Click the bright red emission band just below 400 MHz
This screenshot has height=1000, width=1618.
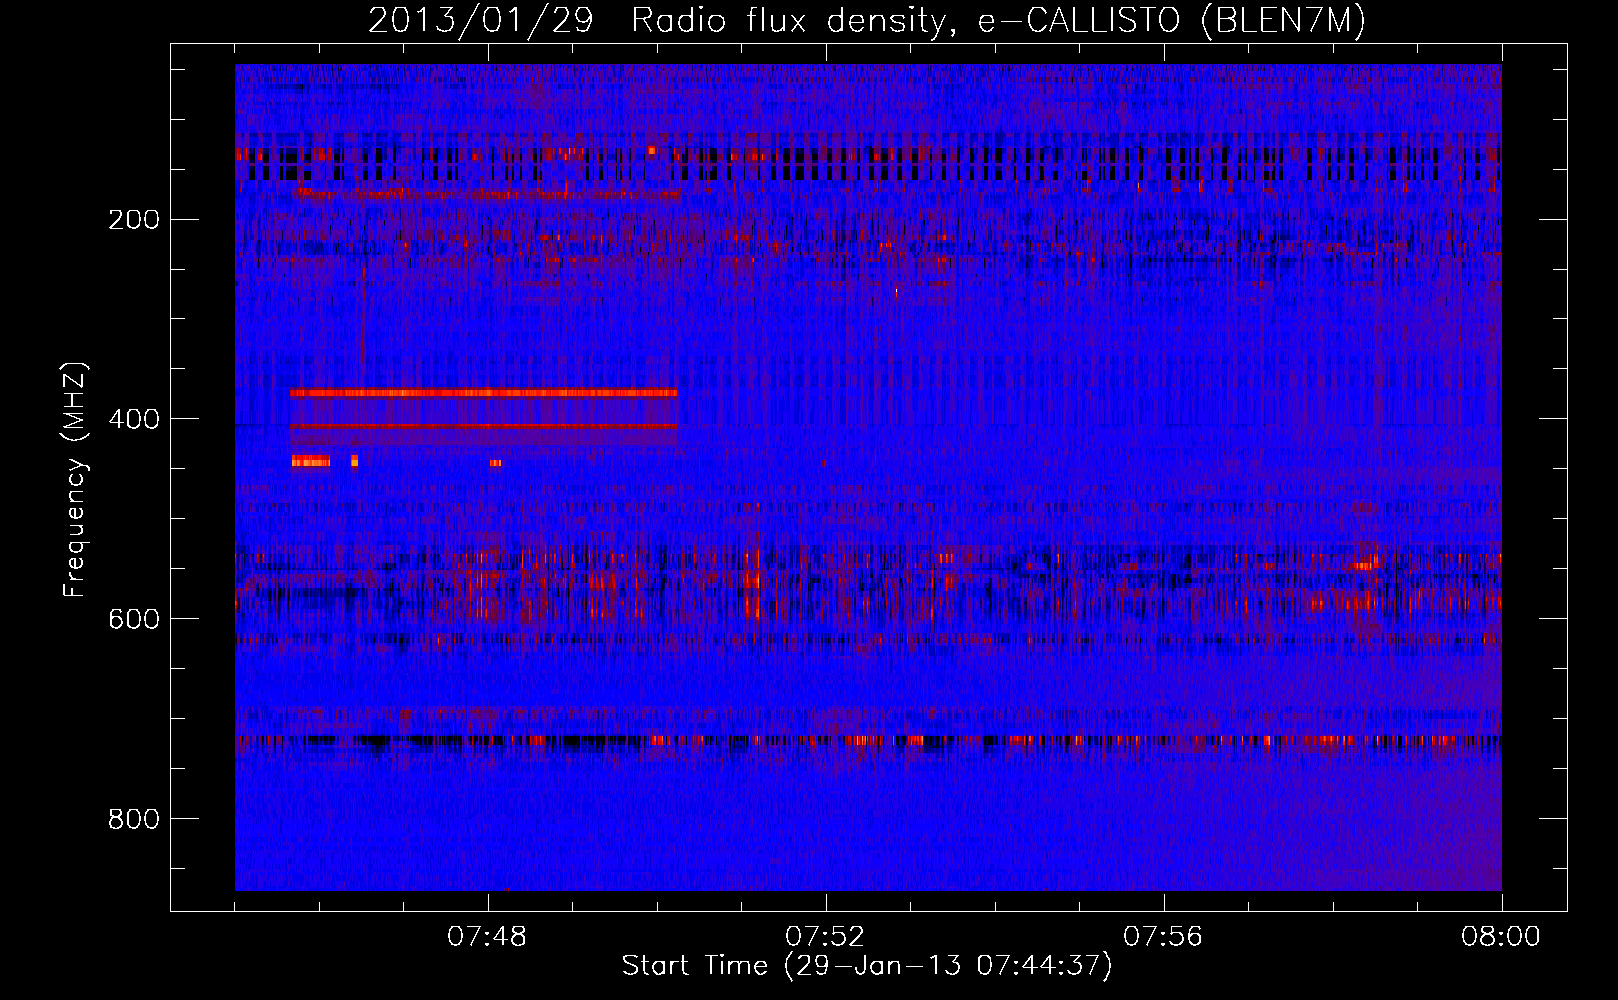tap(484, 393)
